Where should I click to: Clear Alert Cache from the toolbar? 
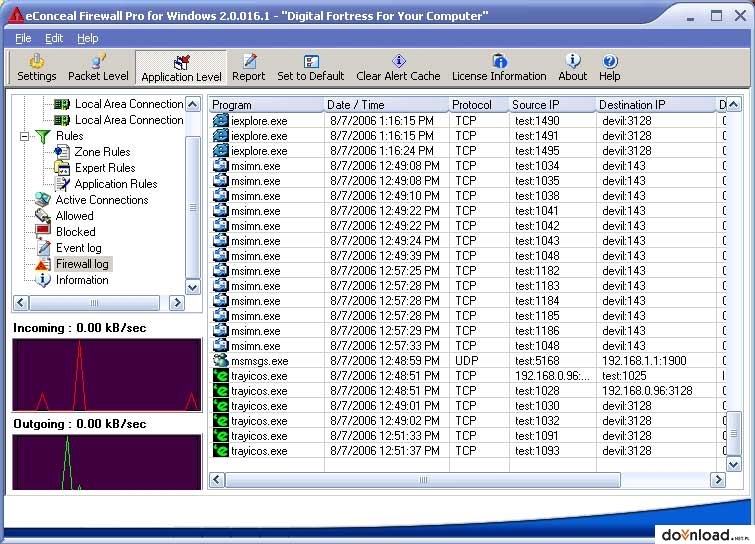pyautogui.click(x=398, y=68)
